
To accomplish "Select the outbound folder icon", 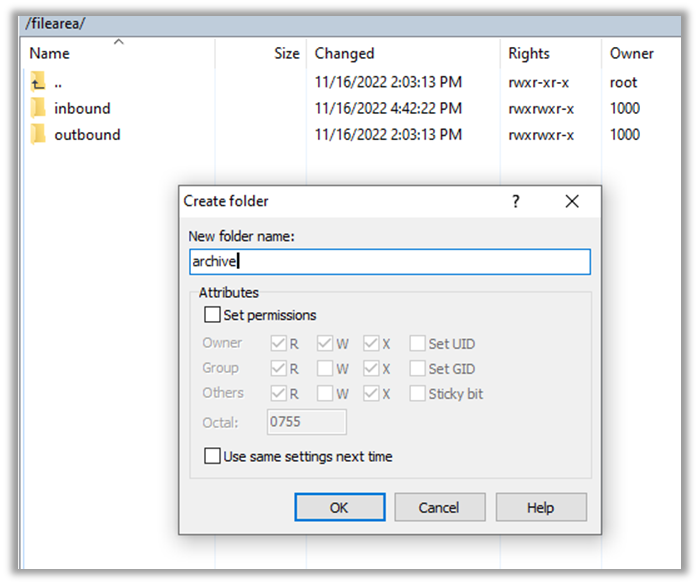I will coord(38,135).
